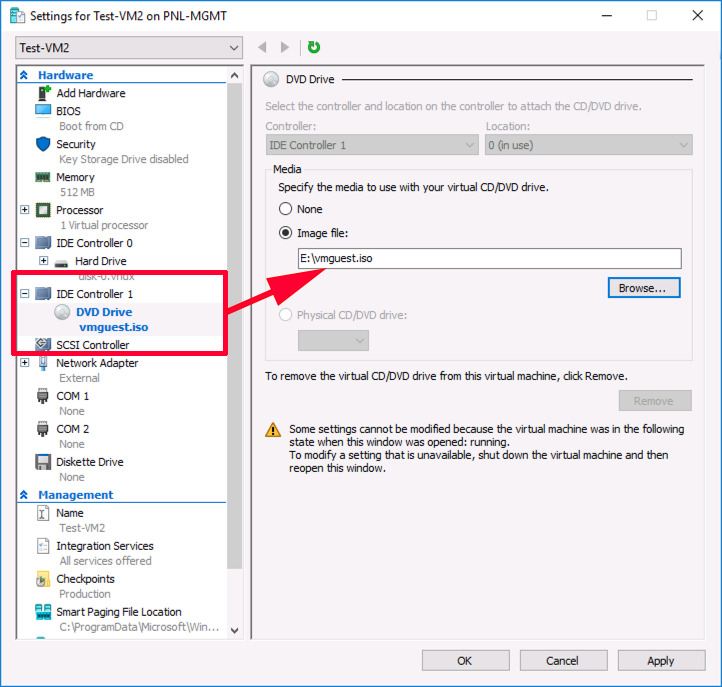Screen dimensions: 722x687
Task: Select the 'Boot from CD' BIOS subtext
Action: [91, 126]
